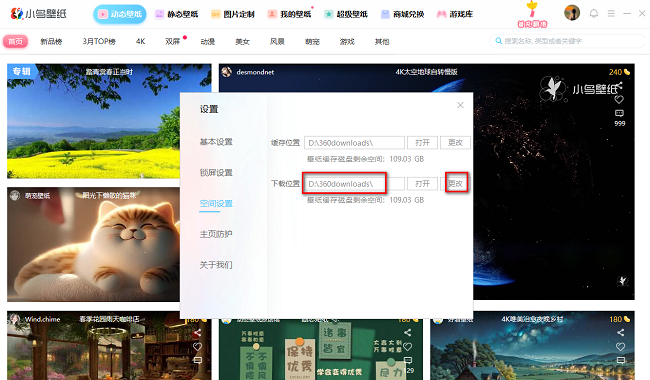Open the 4K starry night village thumbnail
The height and width of the screenshot is (380, 650).
tap(532, 346)
